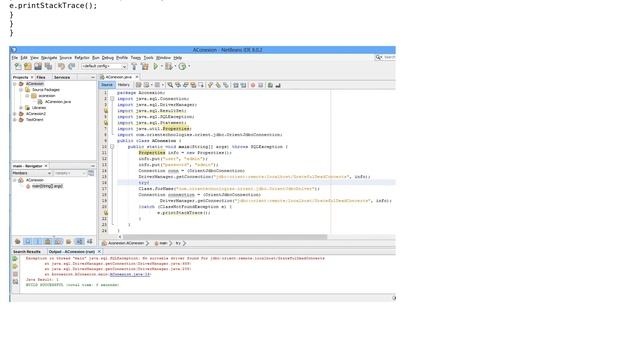Switch to the Search Results tab
Viewport: 640px width, 360px height.
tap(27, 252)
